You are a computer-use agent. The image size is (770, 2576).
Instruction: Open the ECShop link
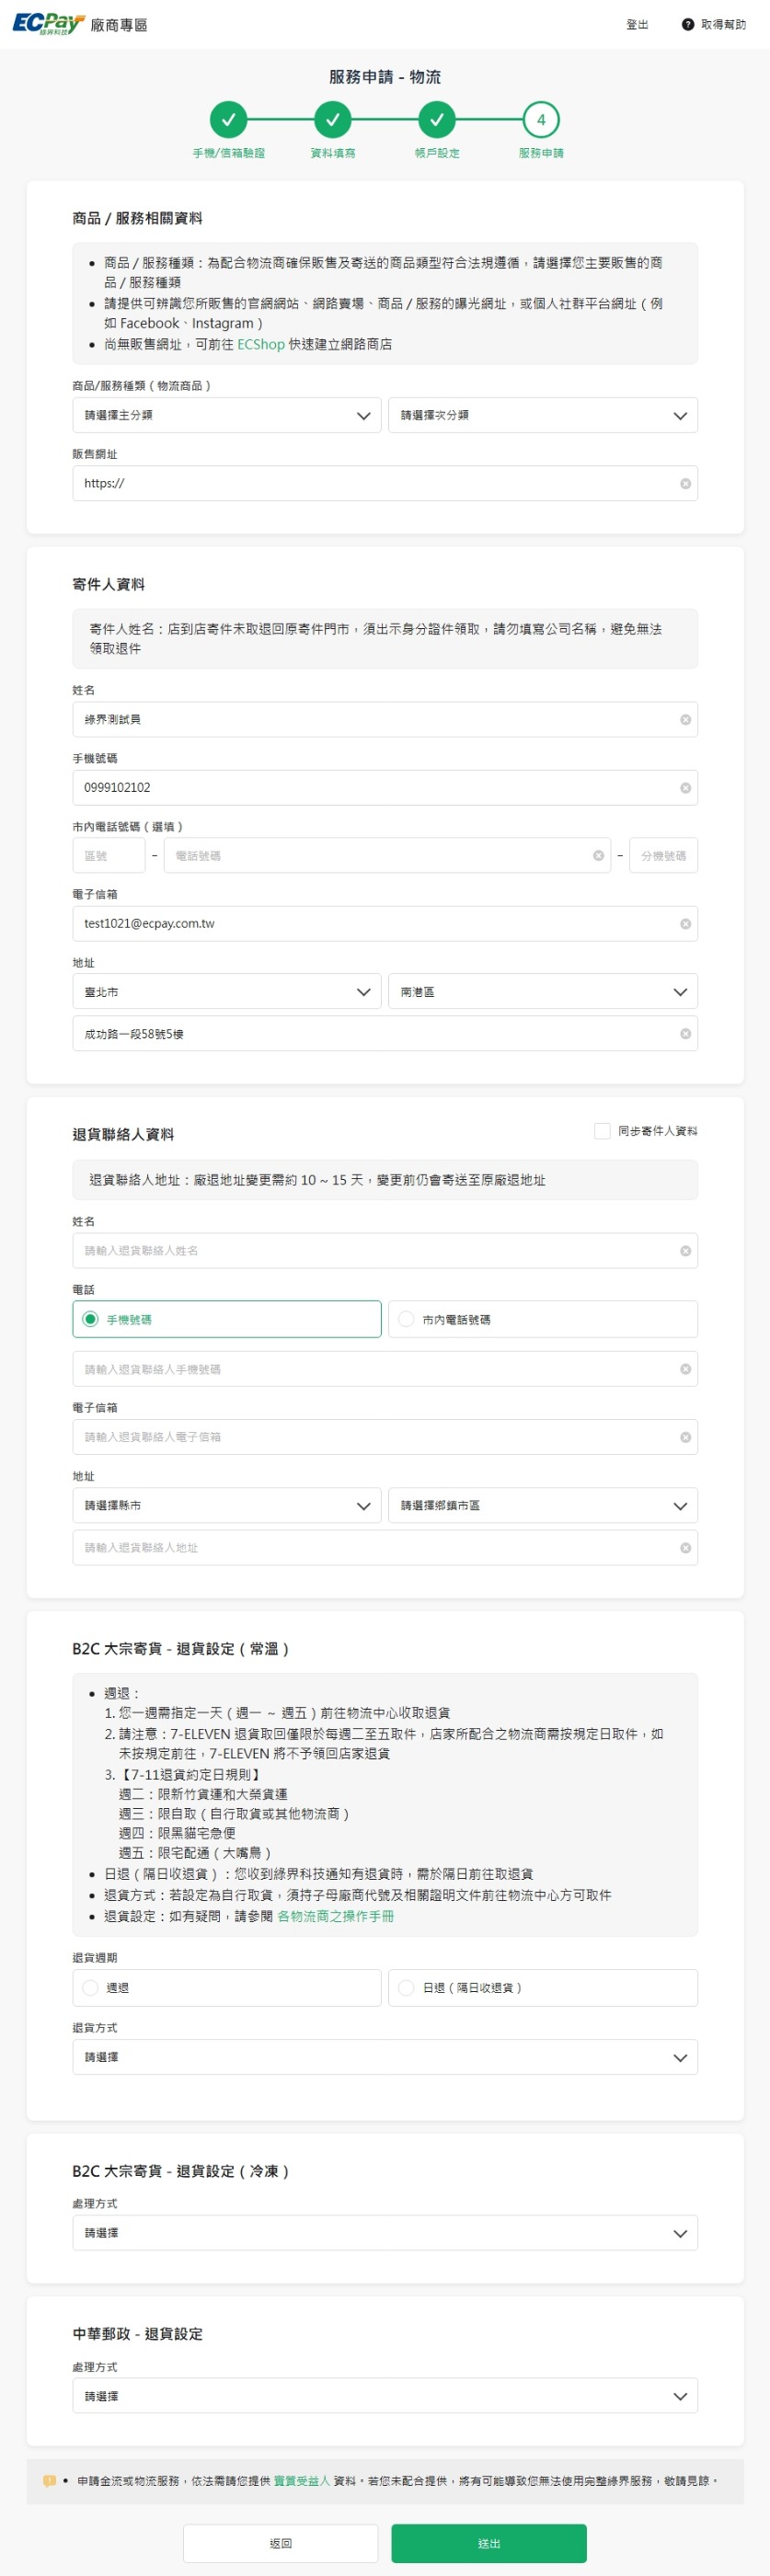click(260, 344)
